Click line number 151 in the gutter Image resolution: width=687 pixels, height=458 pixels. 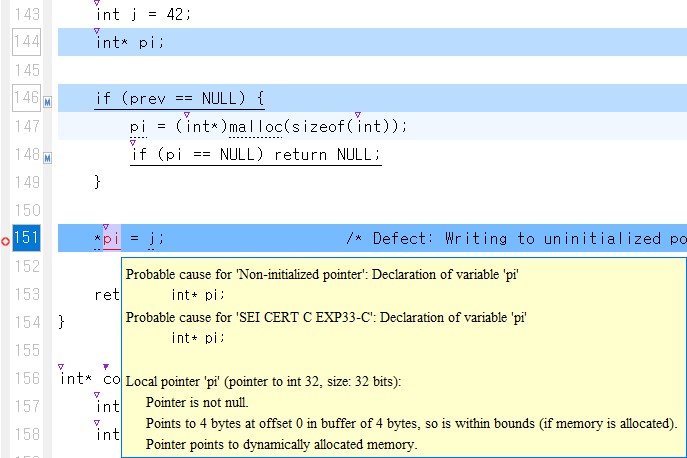(x=27, y=238)
